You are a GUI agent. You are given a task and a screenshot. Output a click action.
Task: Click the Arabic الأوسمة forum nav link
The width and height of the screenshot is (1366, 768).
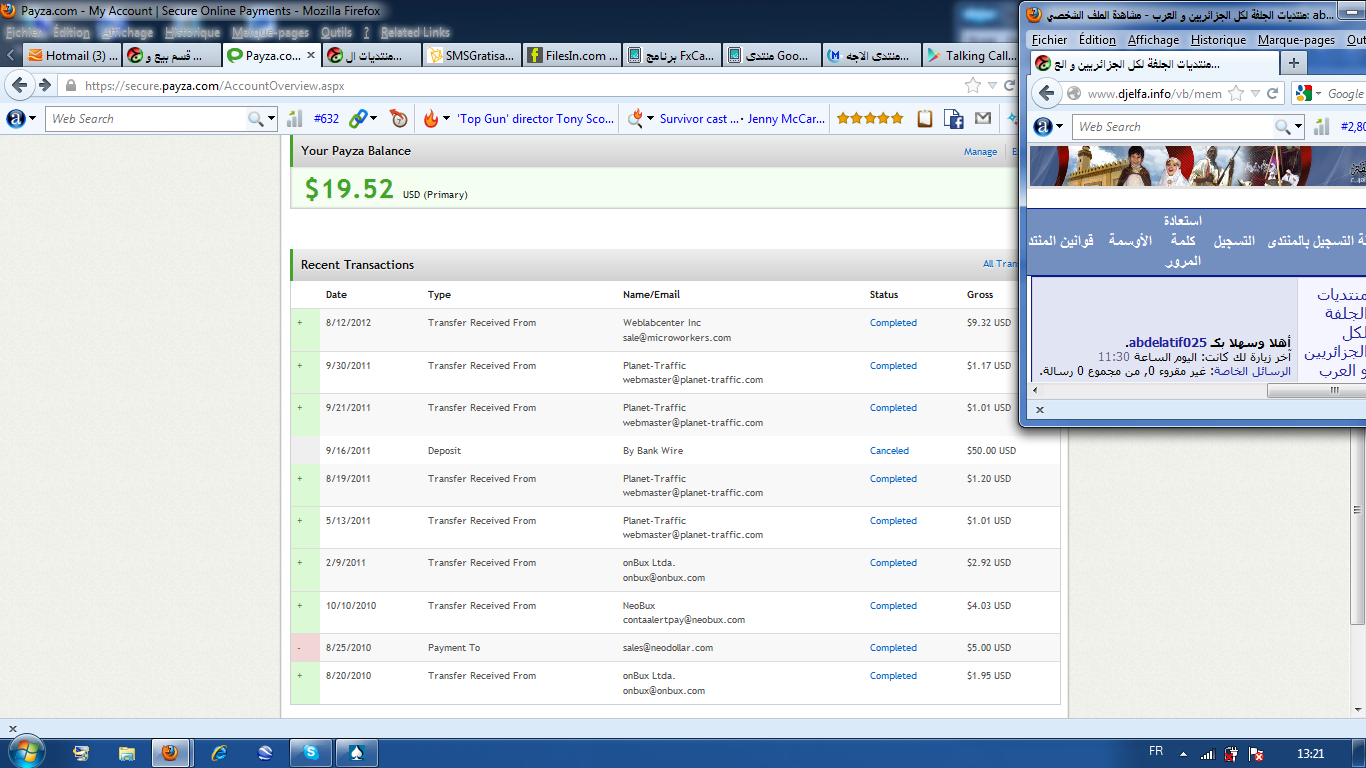pos(1130,241)
